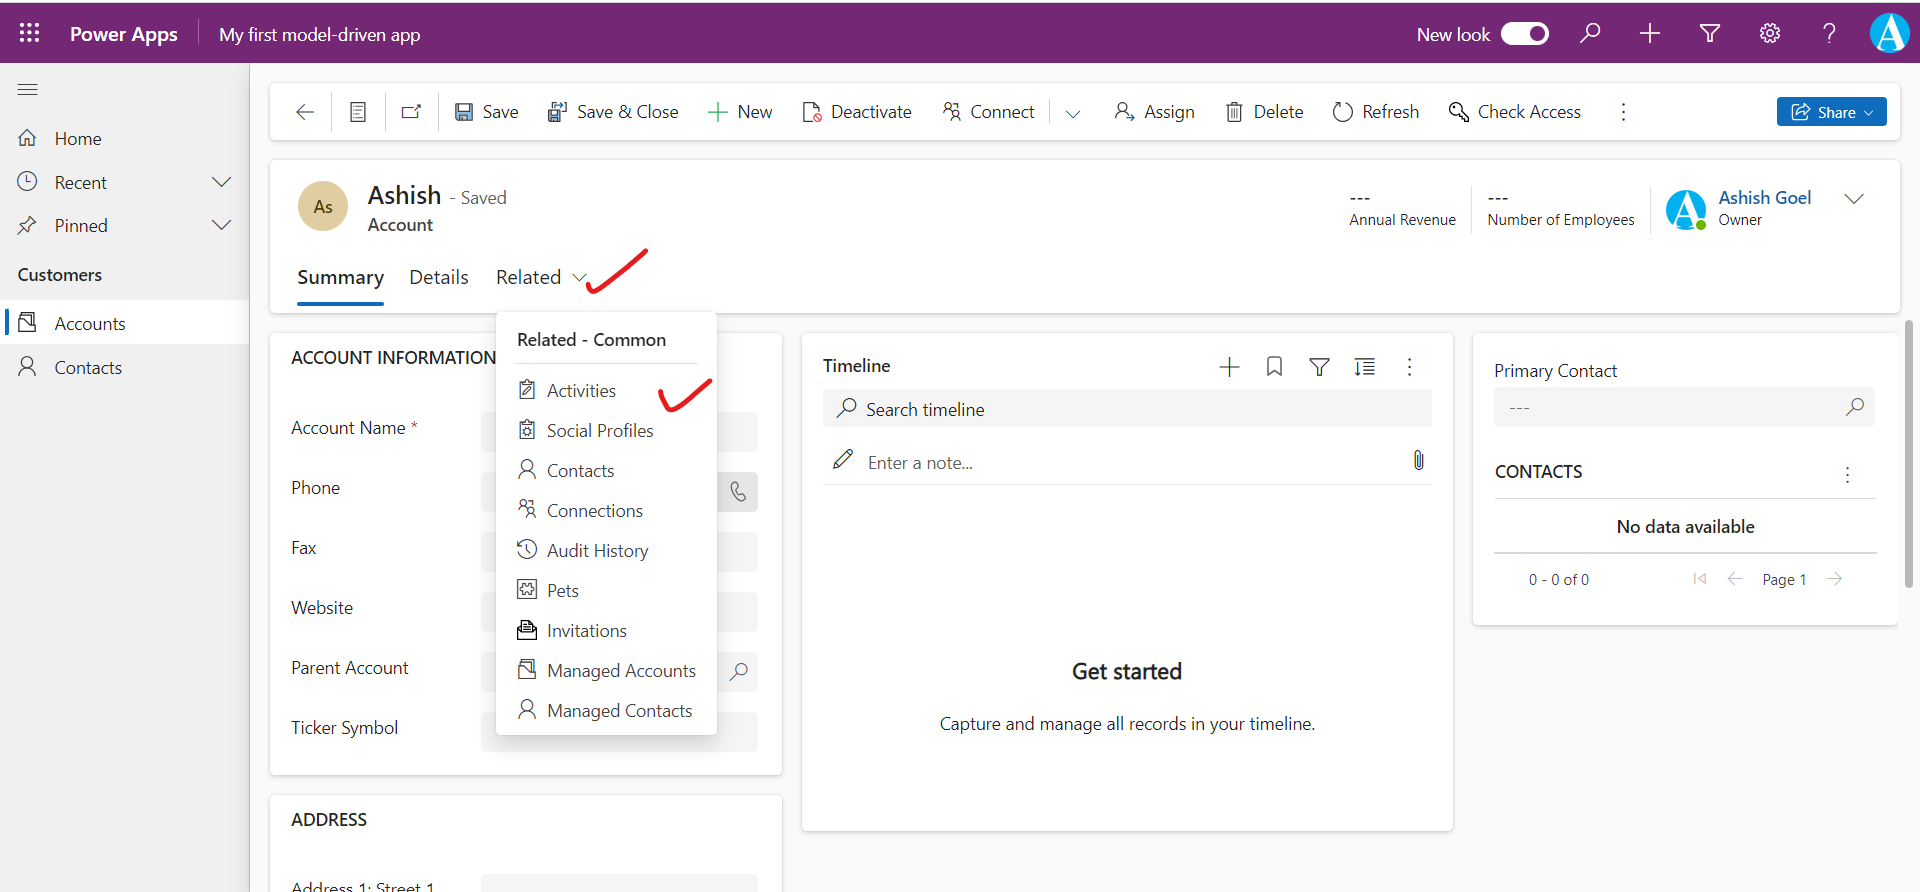Expand the Recent navigation section

point(222,182)
